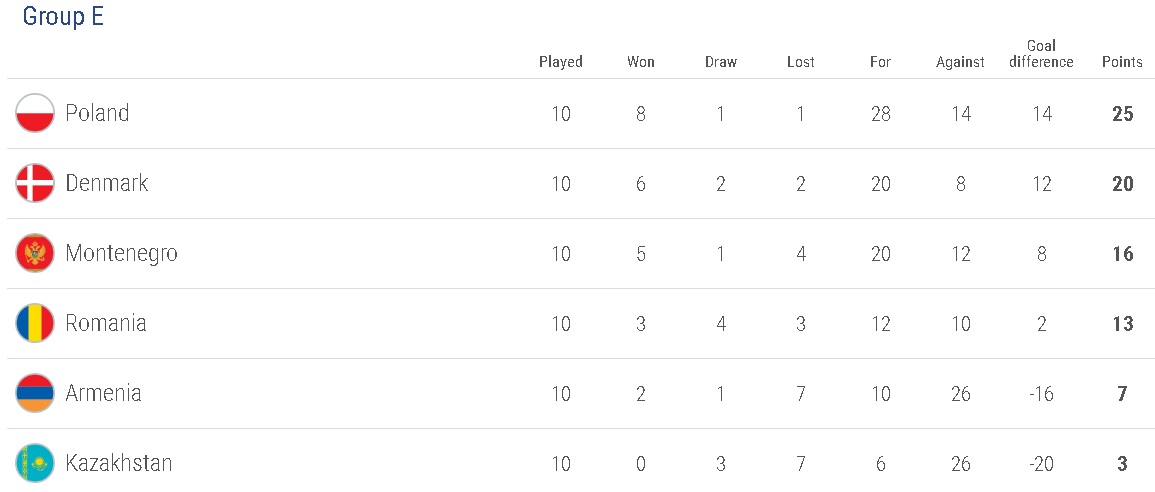1155x492 pixels.
Task: Open the Kazakhstan team page
Action: tap(118, 463)
